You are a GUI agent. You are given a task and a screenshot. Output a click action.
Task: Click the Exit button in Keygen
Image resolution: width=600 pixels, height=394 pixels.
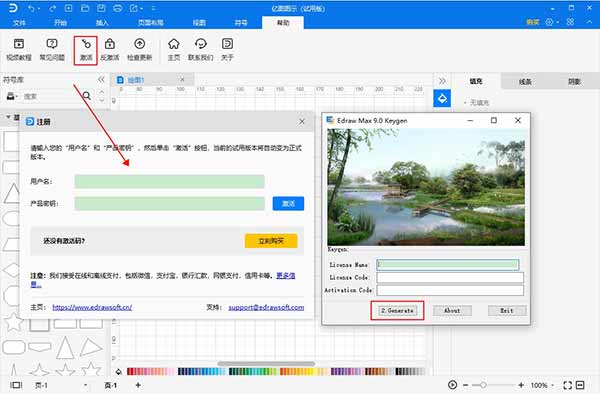pyautogui.click(x=507, y=311)
